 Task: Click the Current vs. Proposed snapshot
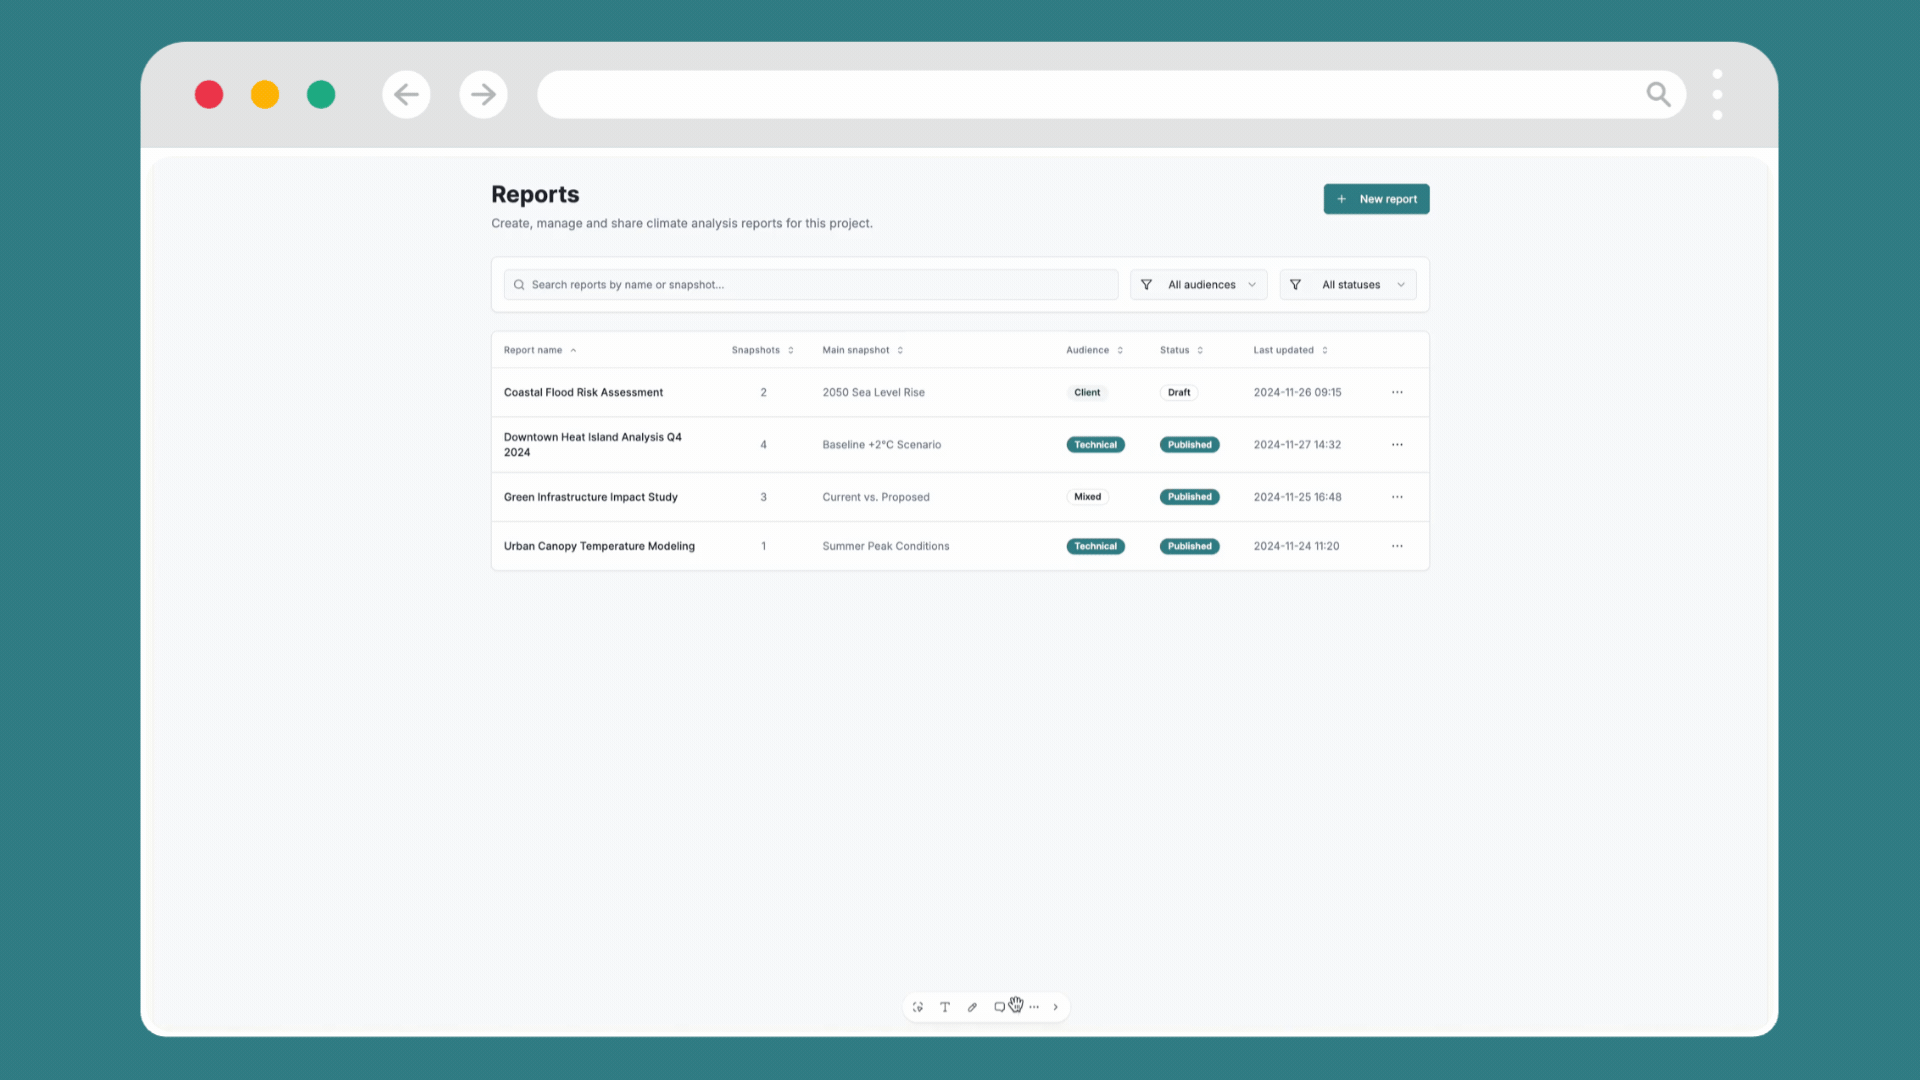click(x=876, y=497)
